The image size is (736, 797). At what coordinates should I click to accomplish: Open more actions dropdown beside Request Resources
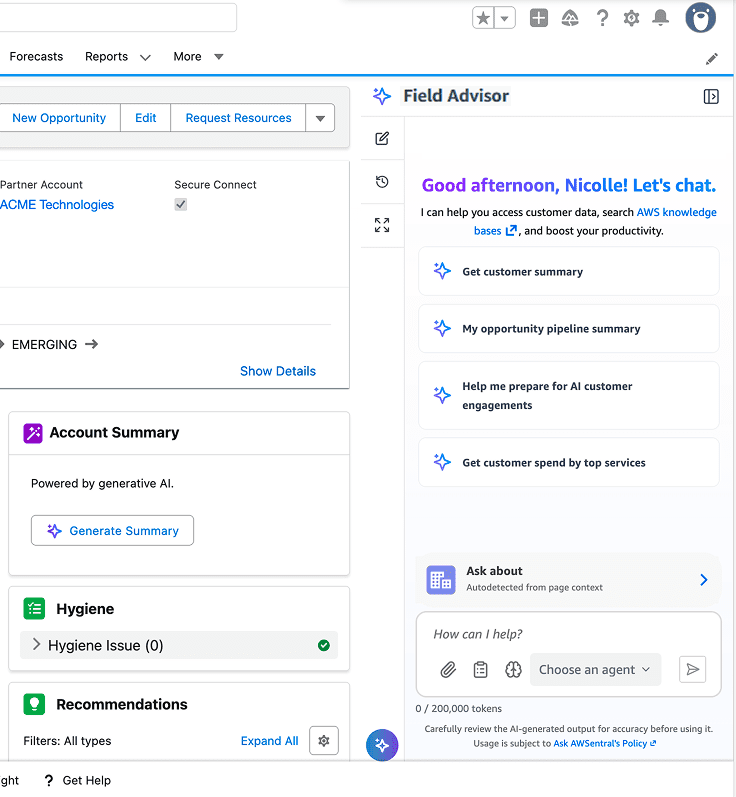[x=320, y=118]
